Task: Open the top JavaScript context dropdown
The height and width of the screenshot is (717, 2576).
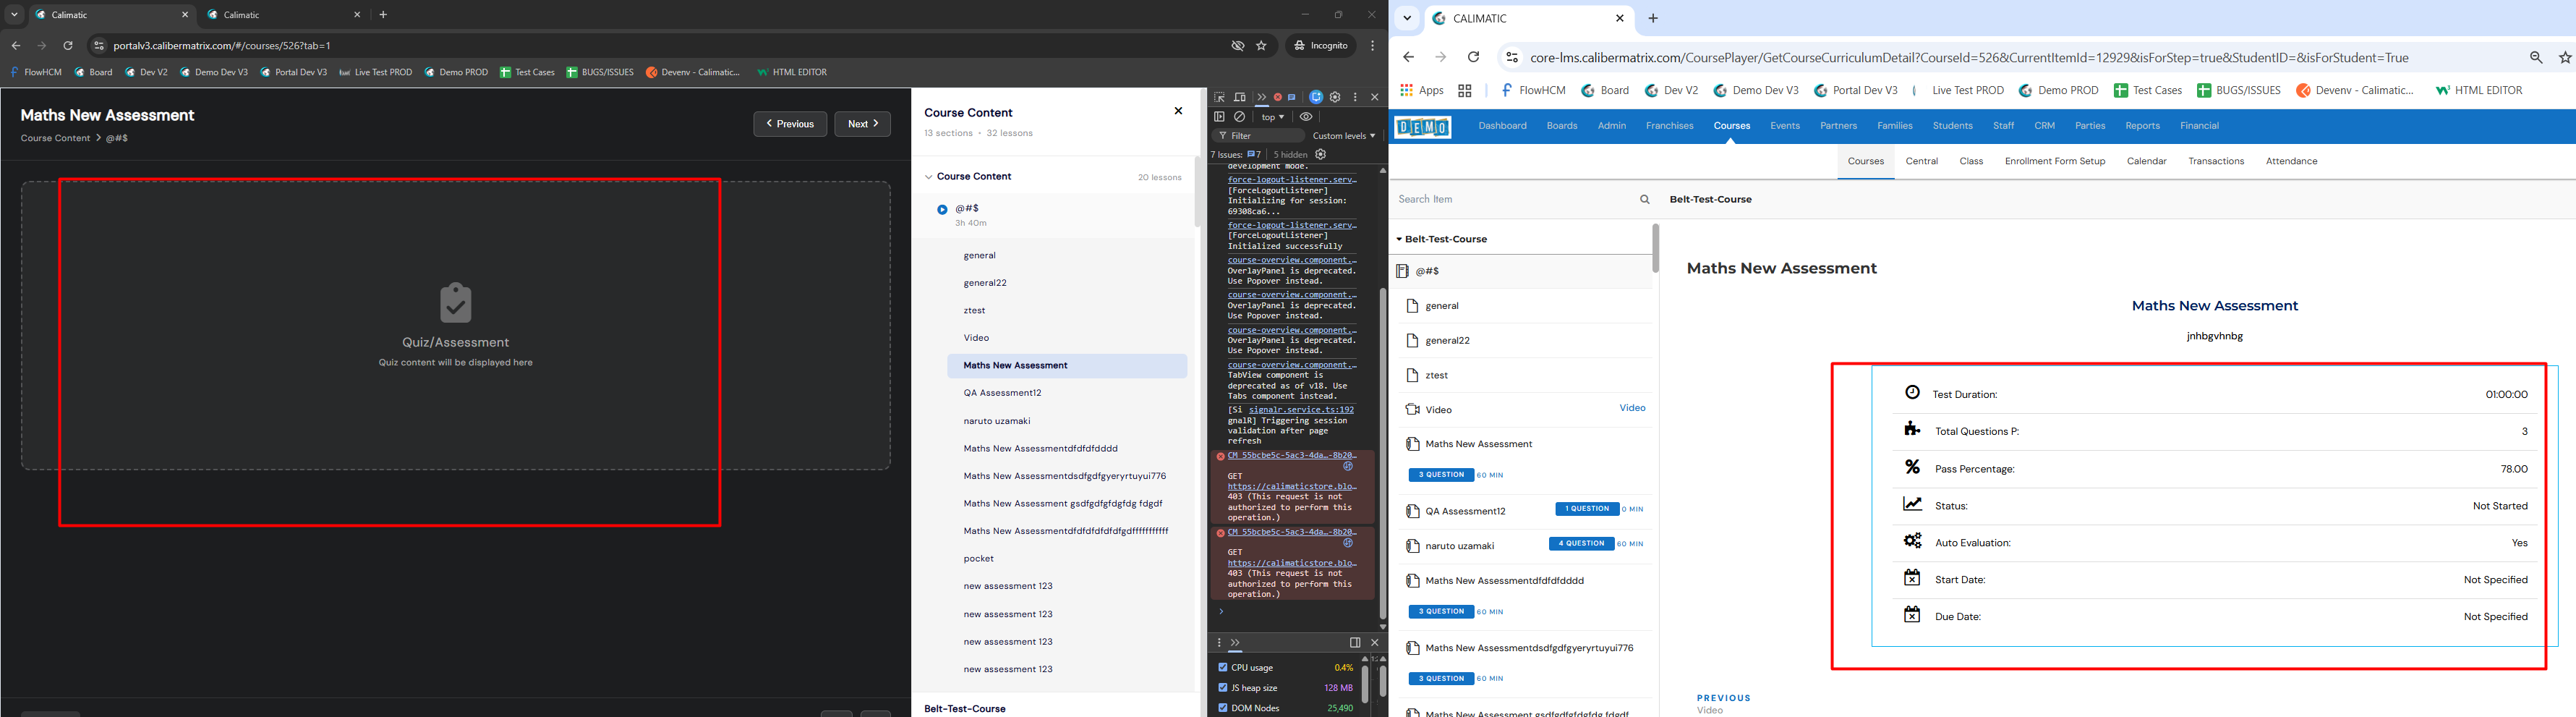Action: (1272, 117)
